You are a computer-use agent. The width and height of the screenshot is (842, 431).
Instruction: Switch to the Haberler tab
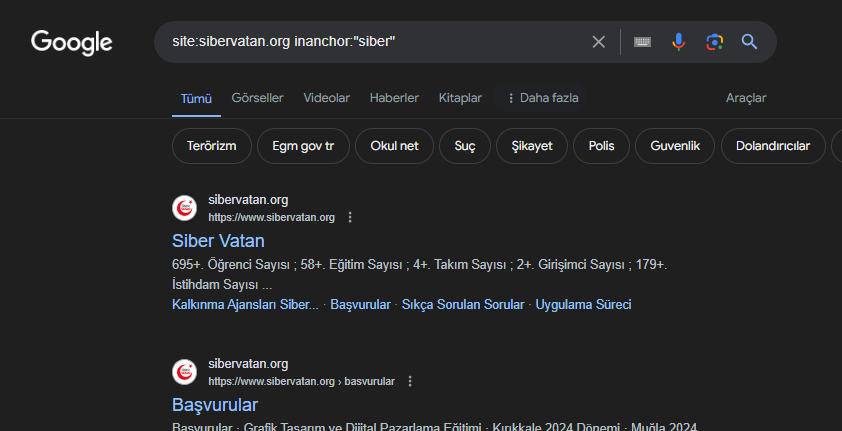(x=394, y=98)
